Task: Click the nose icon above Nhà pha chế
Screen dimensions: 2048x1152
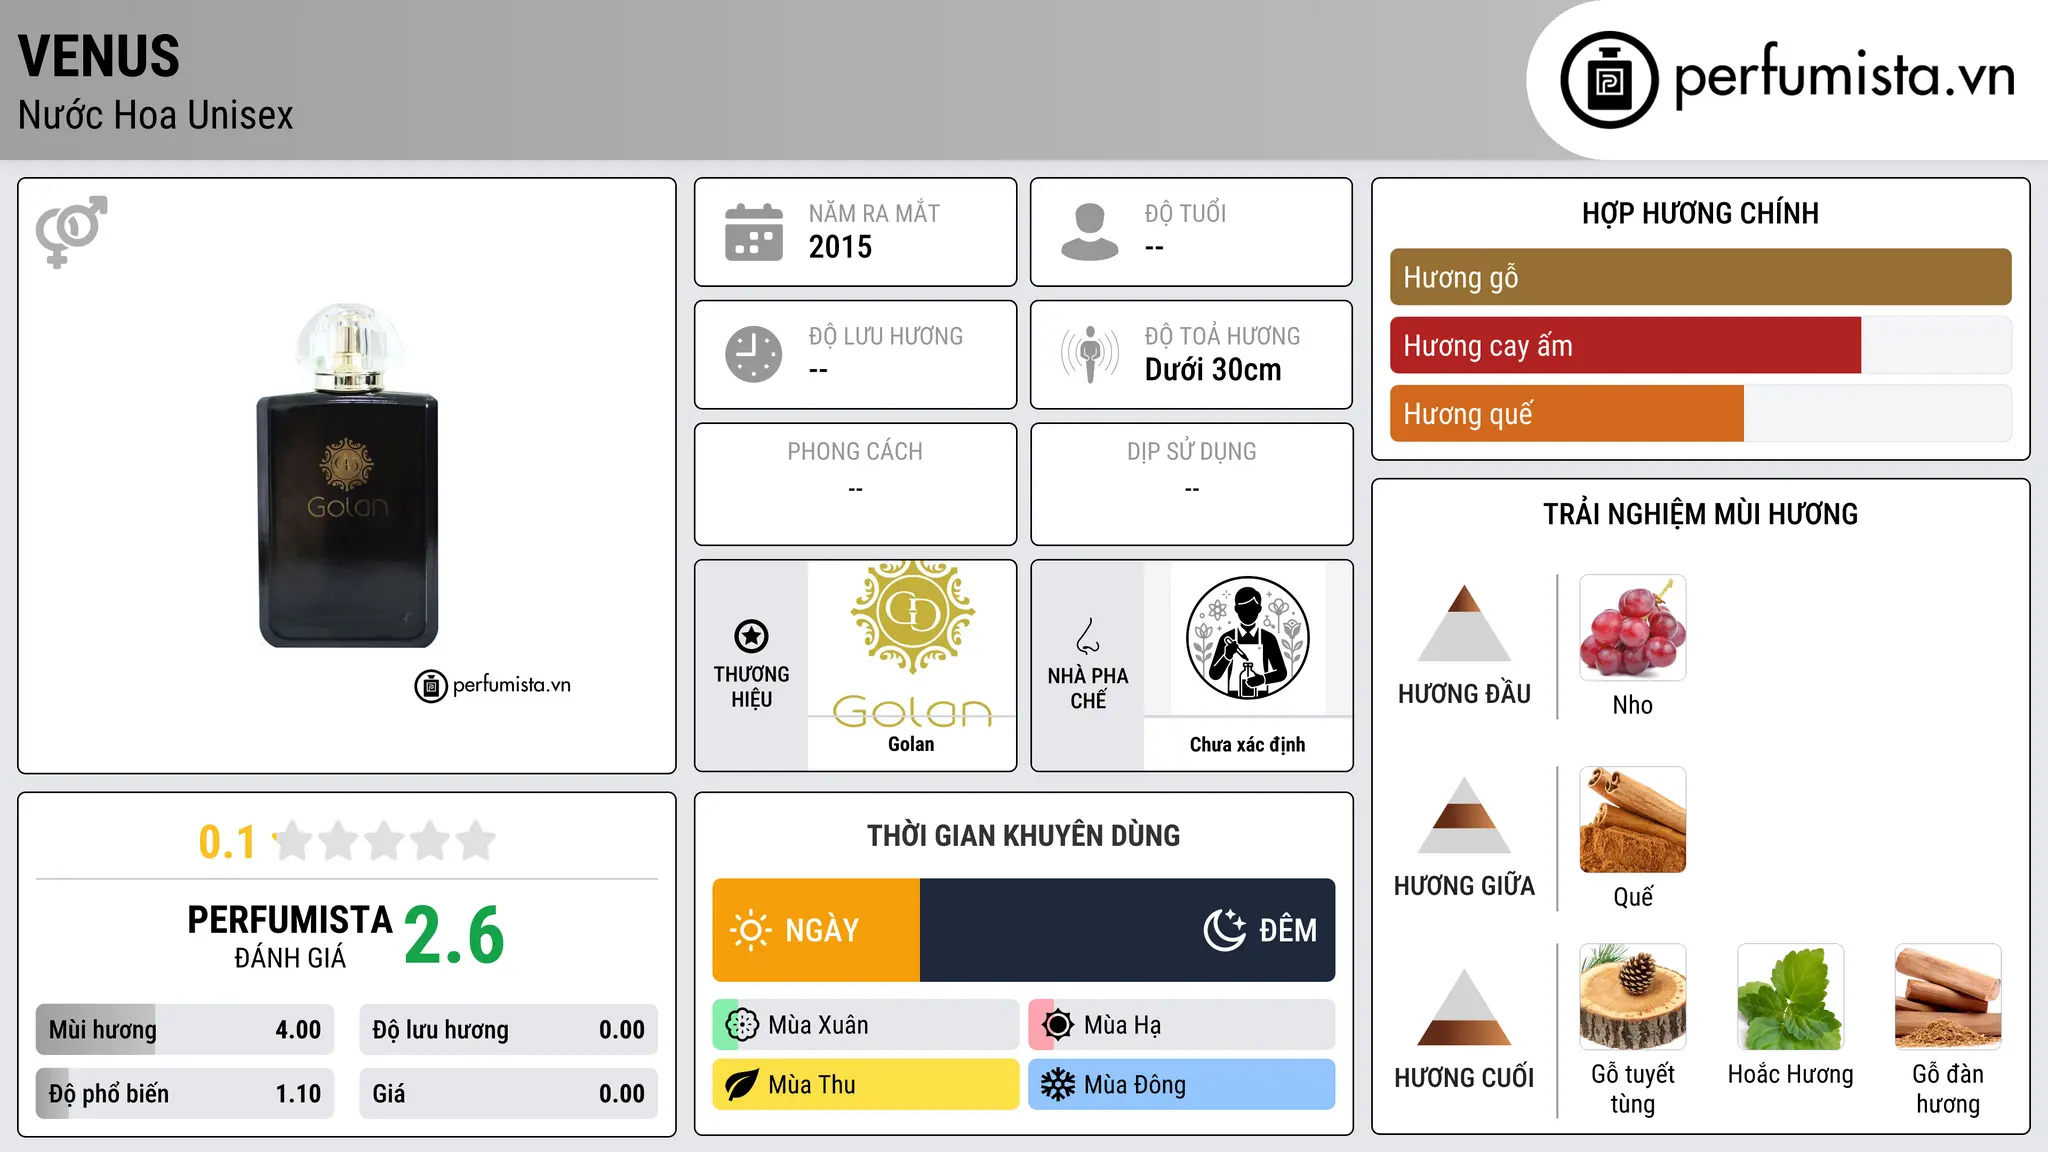Action: [x=1088, y=636]
